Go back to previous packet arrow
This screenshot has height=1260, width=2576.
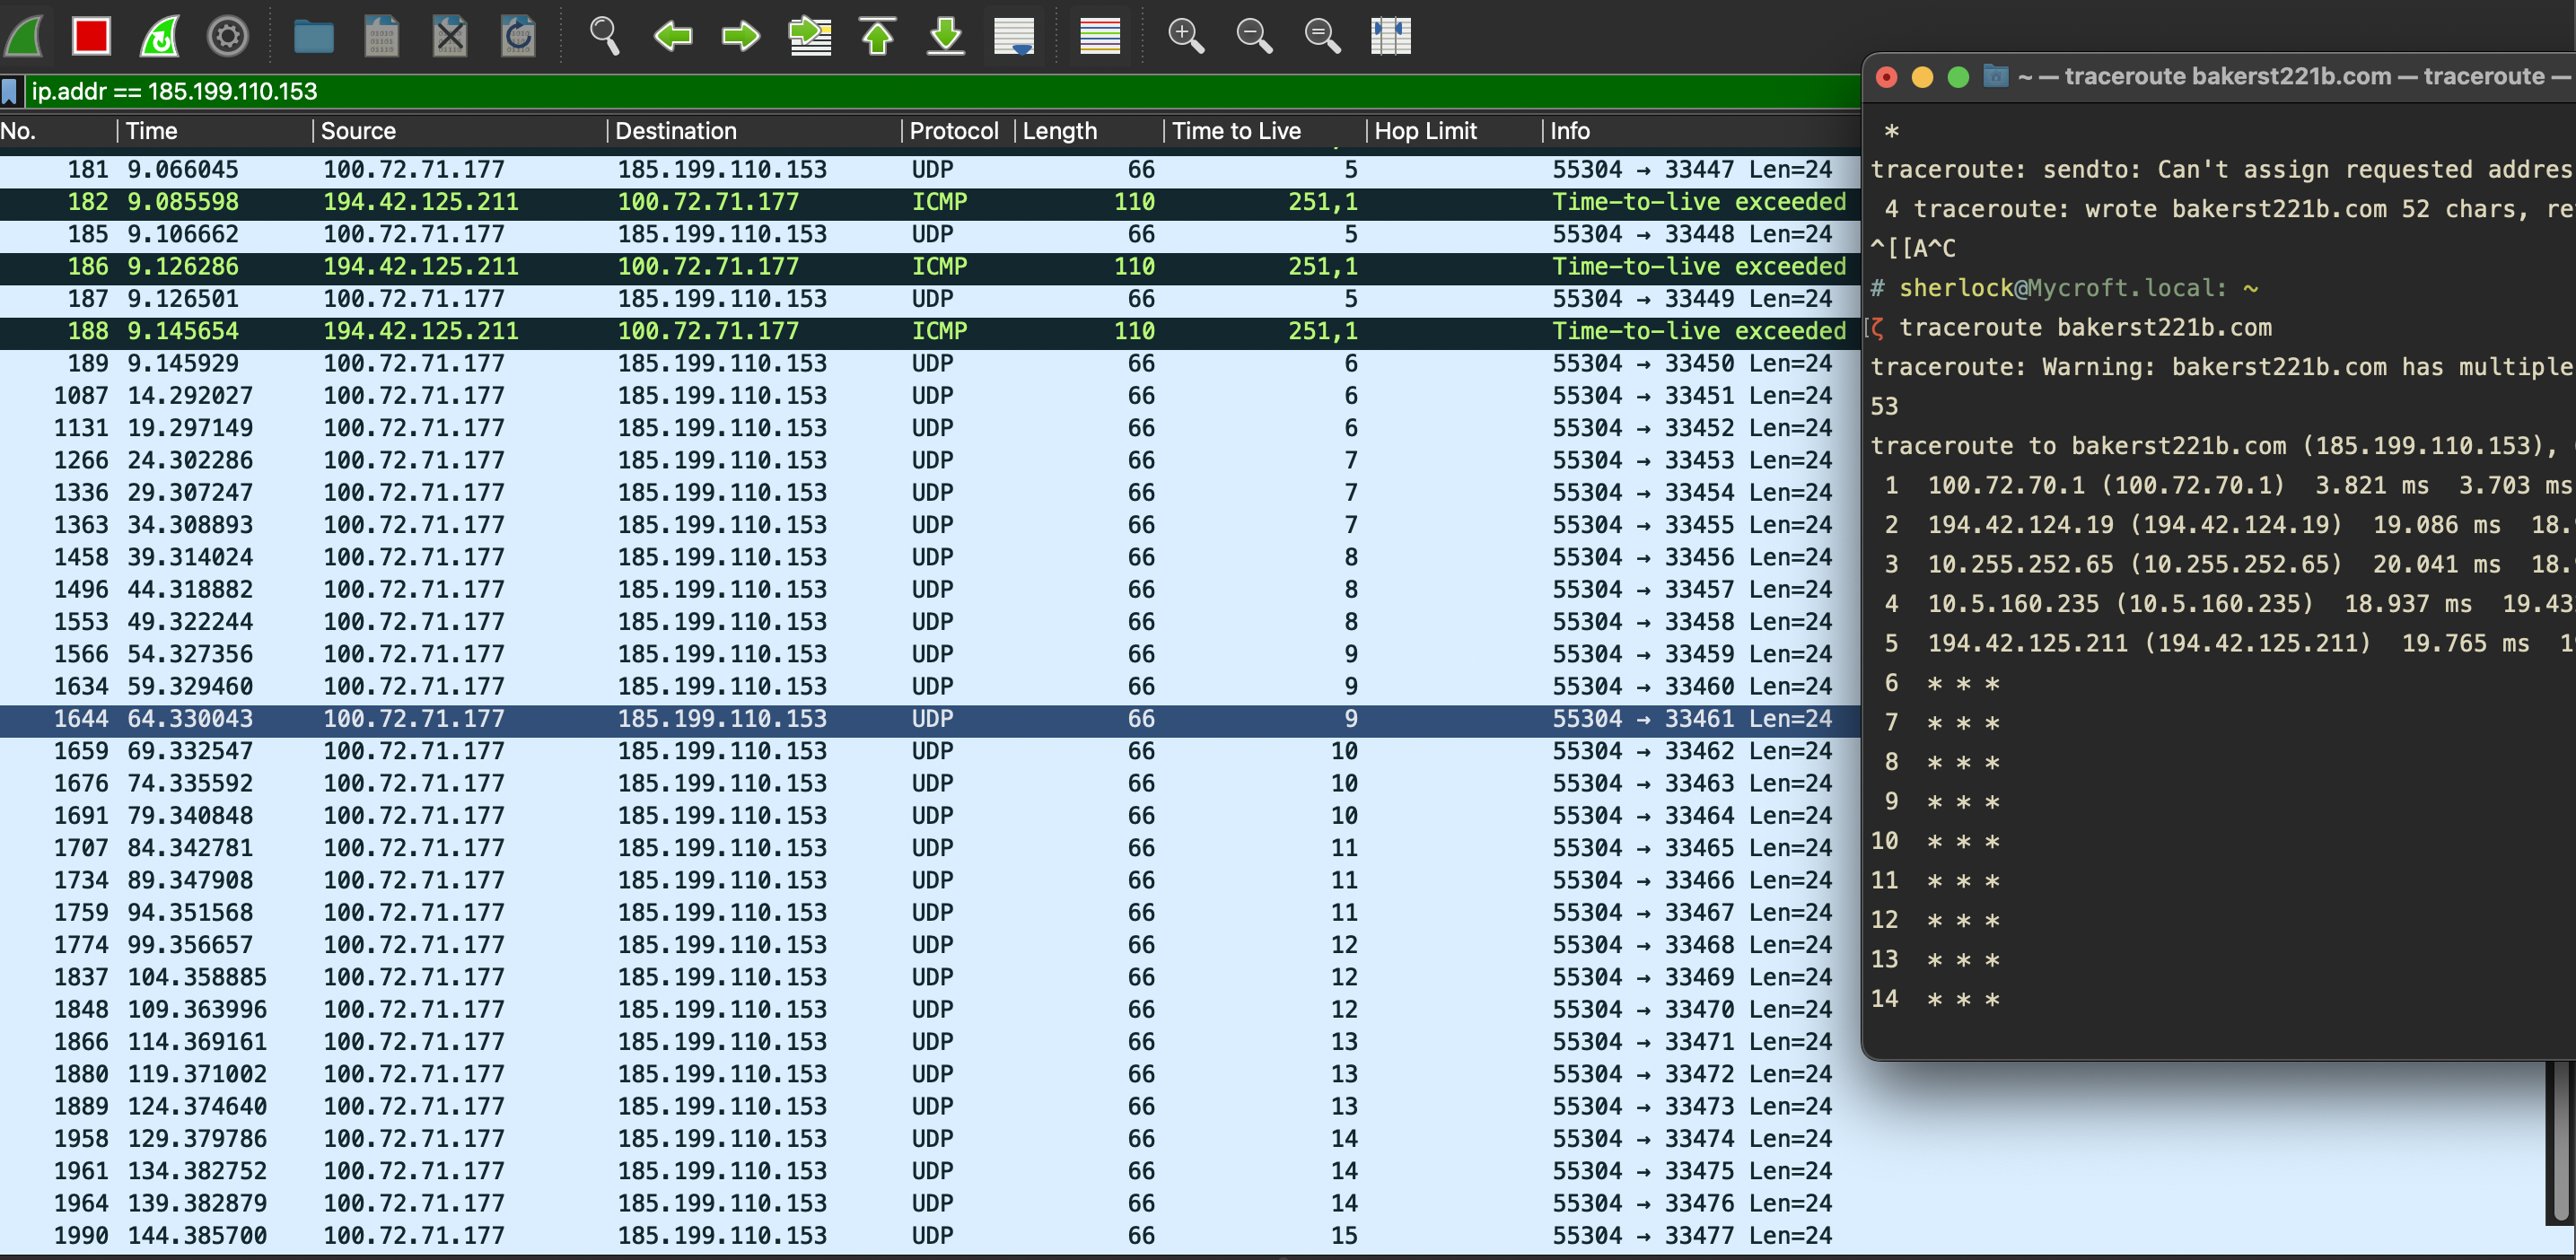pyautogui.click(x=673, y=37)
